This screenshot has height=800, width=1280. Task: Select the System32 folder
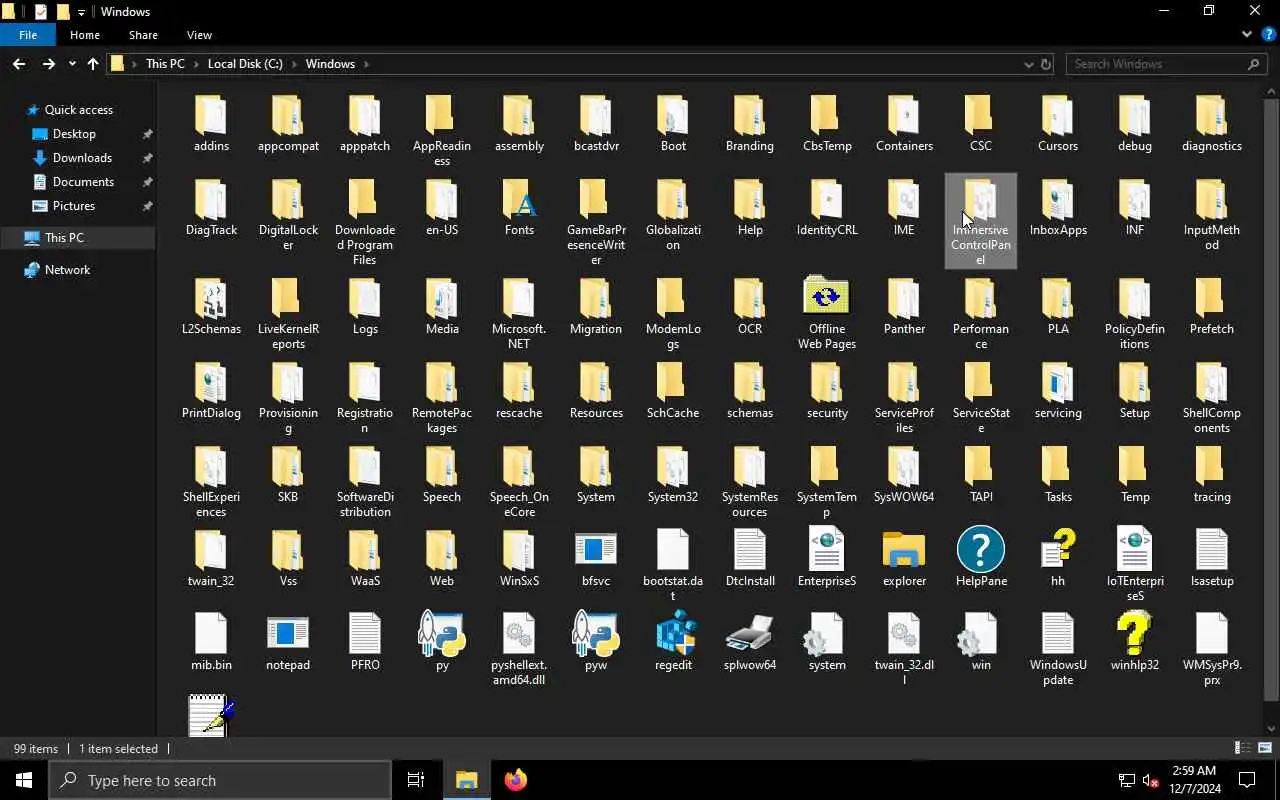coord(673,473)
